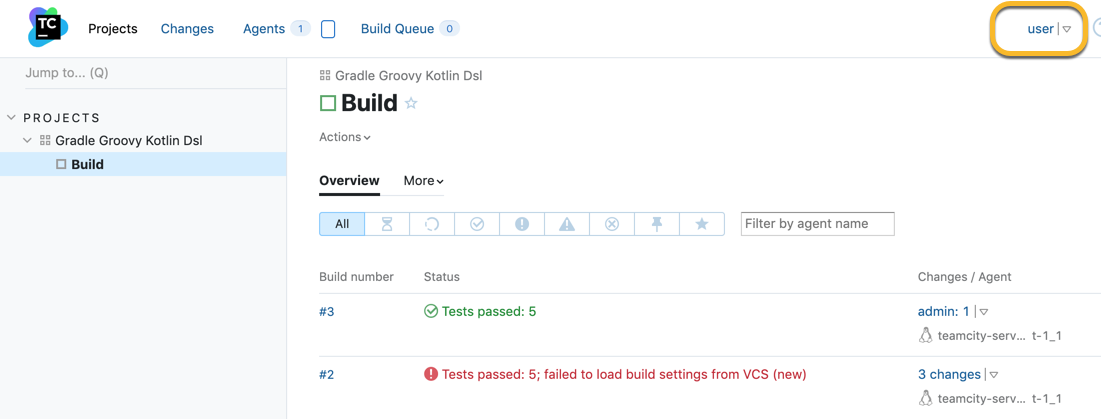Switch to the Changes page
1101x419 pixels.
coord(187,29)
